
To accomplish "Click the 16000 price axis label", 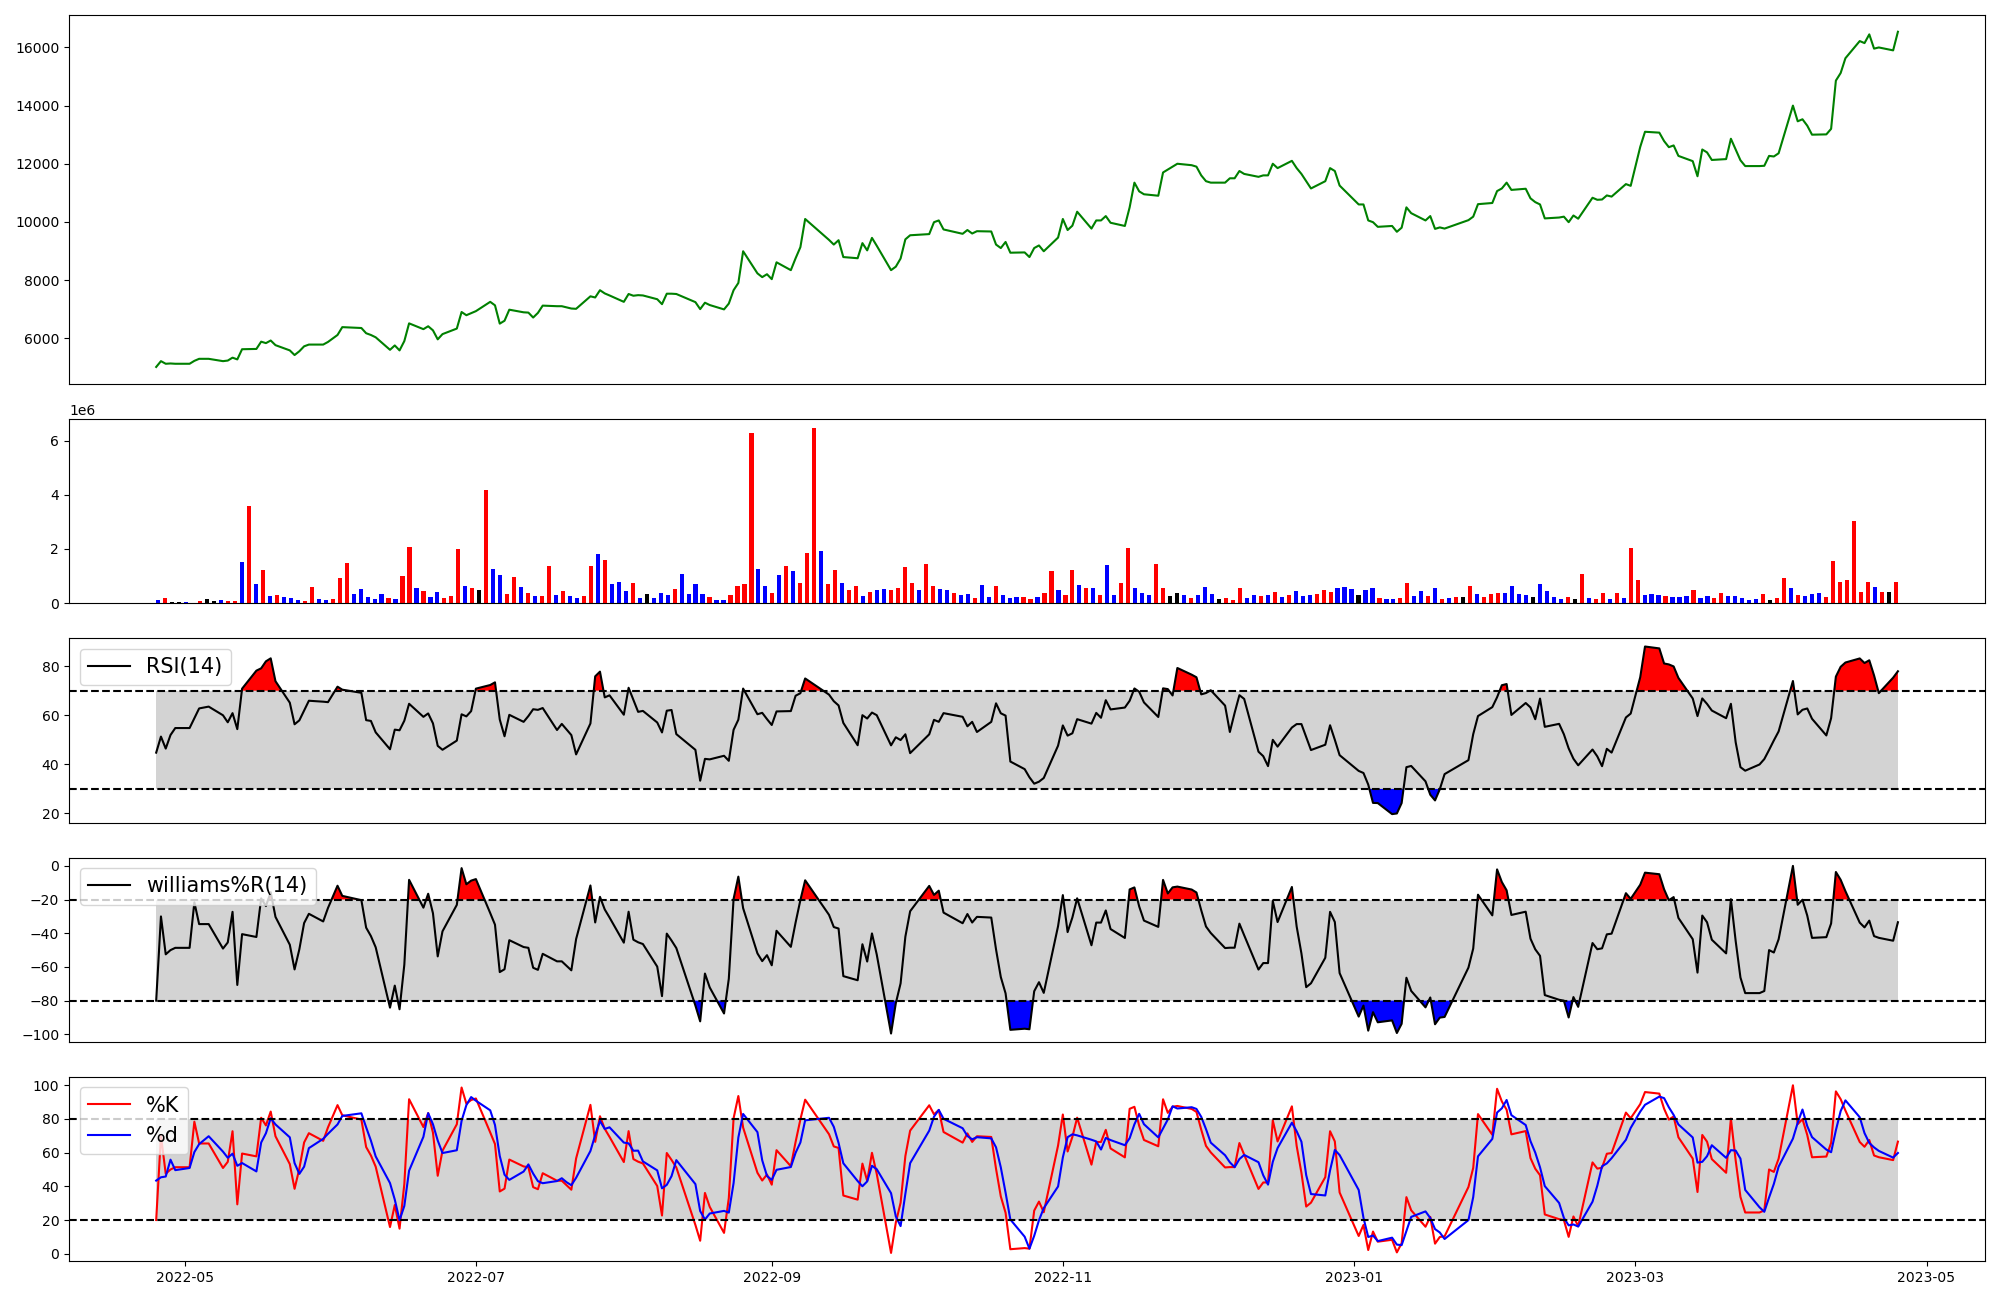I will pyautogui.click(x=38, y=48).
